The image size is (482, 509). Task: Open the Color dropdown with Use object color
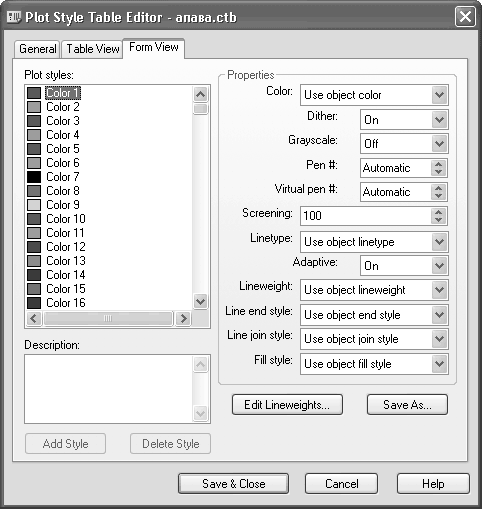[374, 95]
